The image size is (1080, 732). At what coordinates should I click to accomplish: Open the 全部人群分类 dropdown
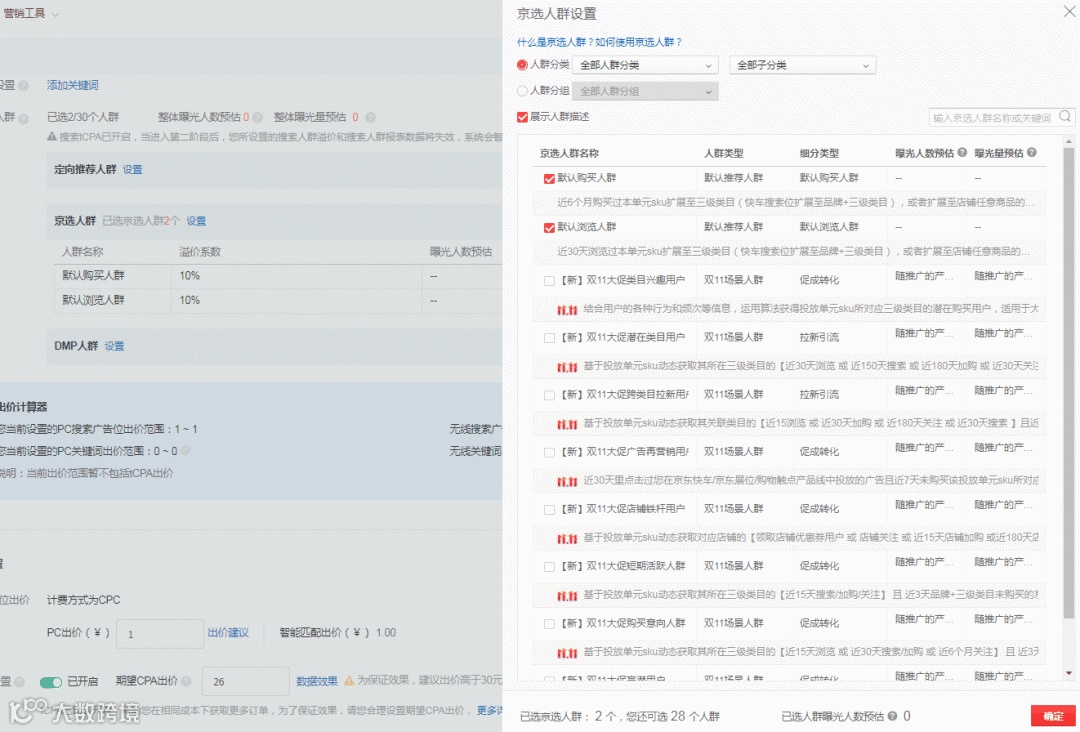pos(645,65)
